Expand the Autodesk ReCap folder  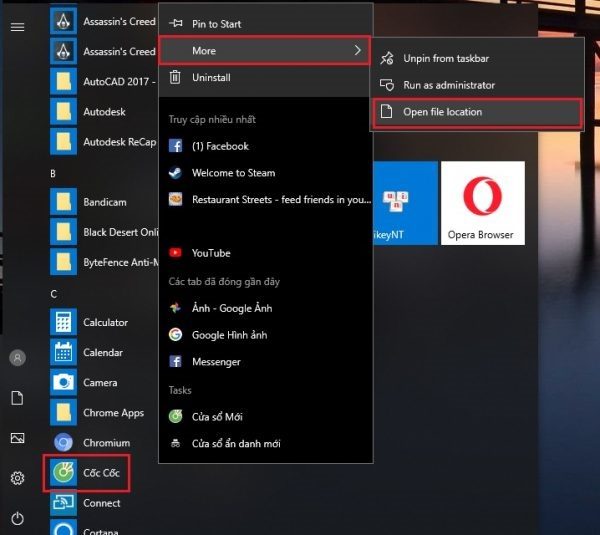coord(103,142)
